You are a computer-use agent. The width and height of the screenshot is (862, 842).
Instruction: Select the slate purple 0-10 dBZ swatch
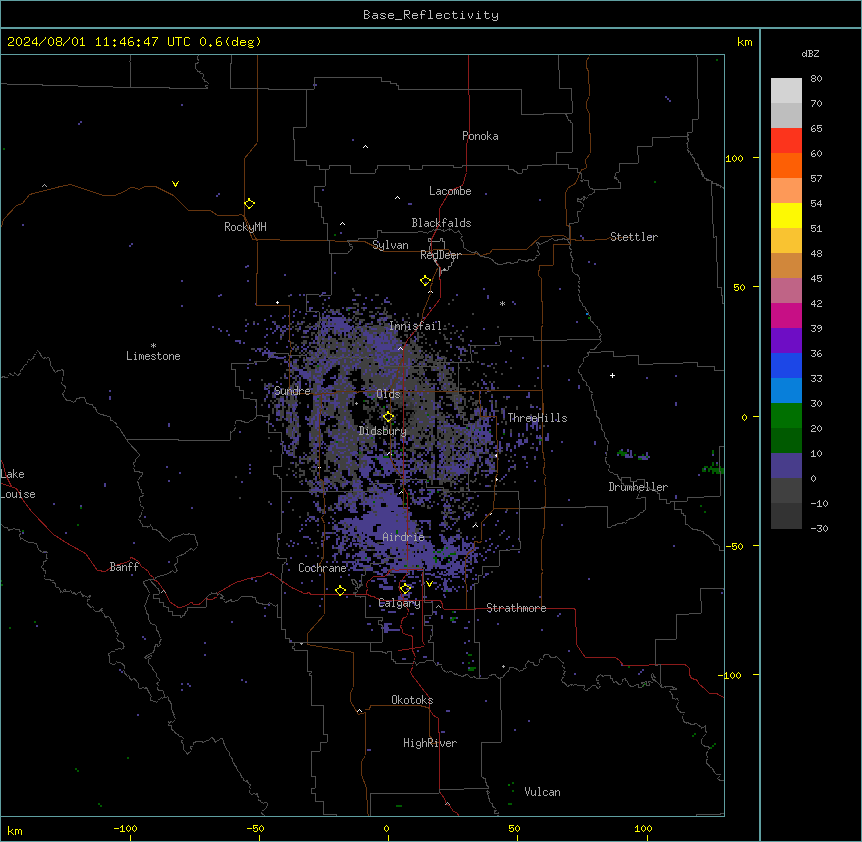pos(786,466)
